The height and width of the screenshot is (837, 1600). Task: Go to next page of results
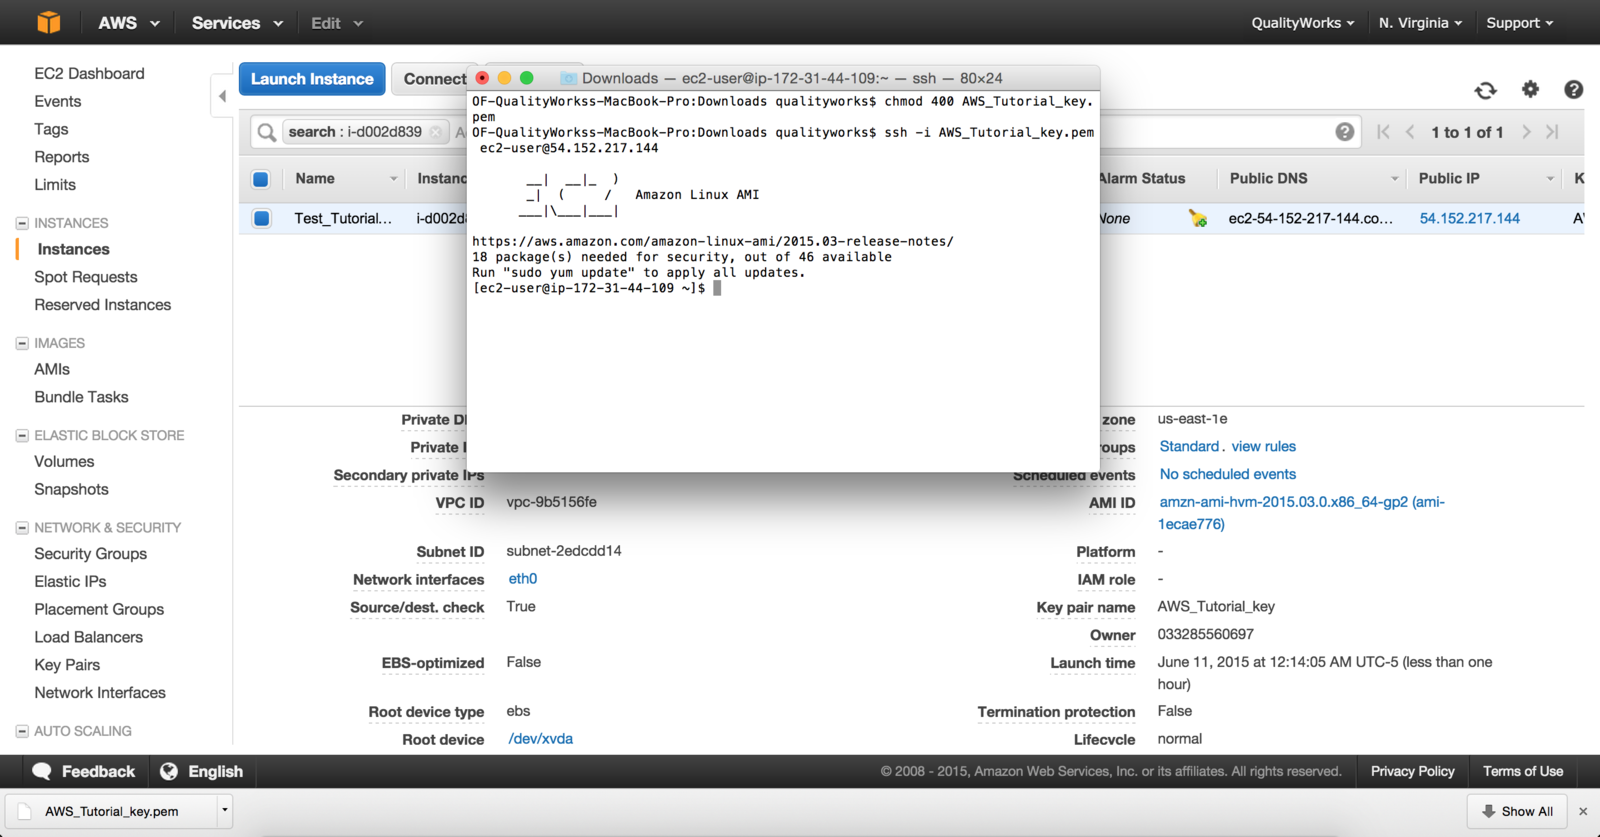click(x=1526, y=132)
